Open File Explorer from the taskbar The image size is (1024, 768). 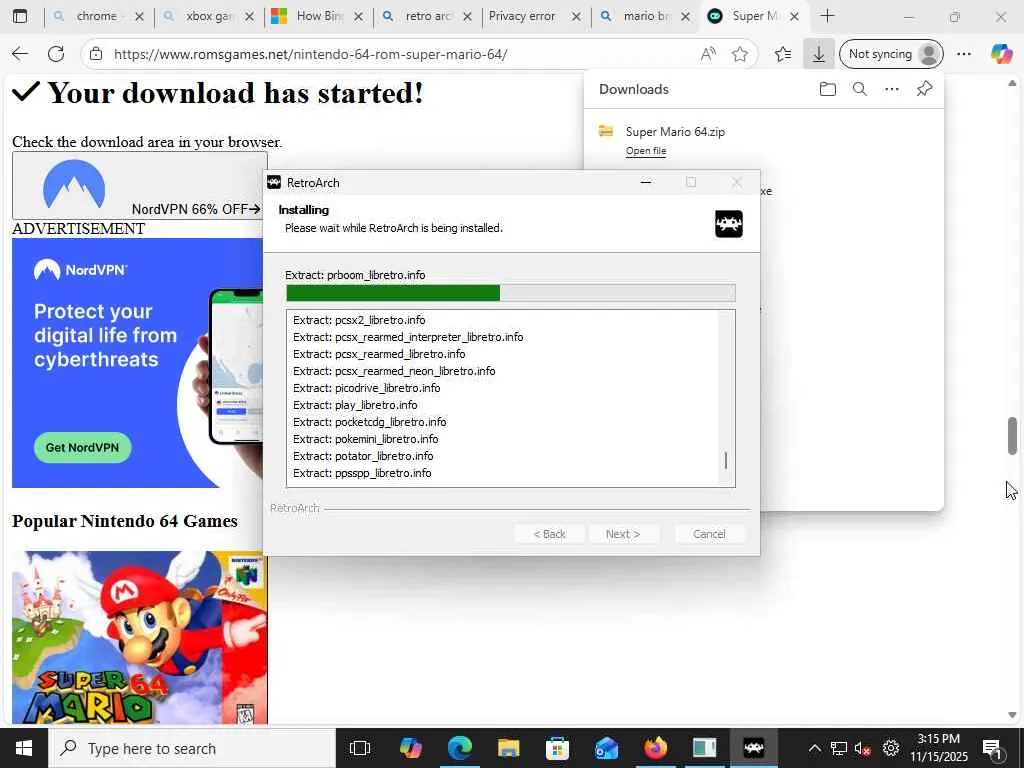click(508, 748)
